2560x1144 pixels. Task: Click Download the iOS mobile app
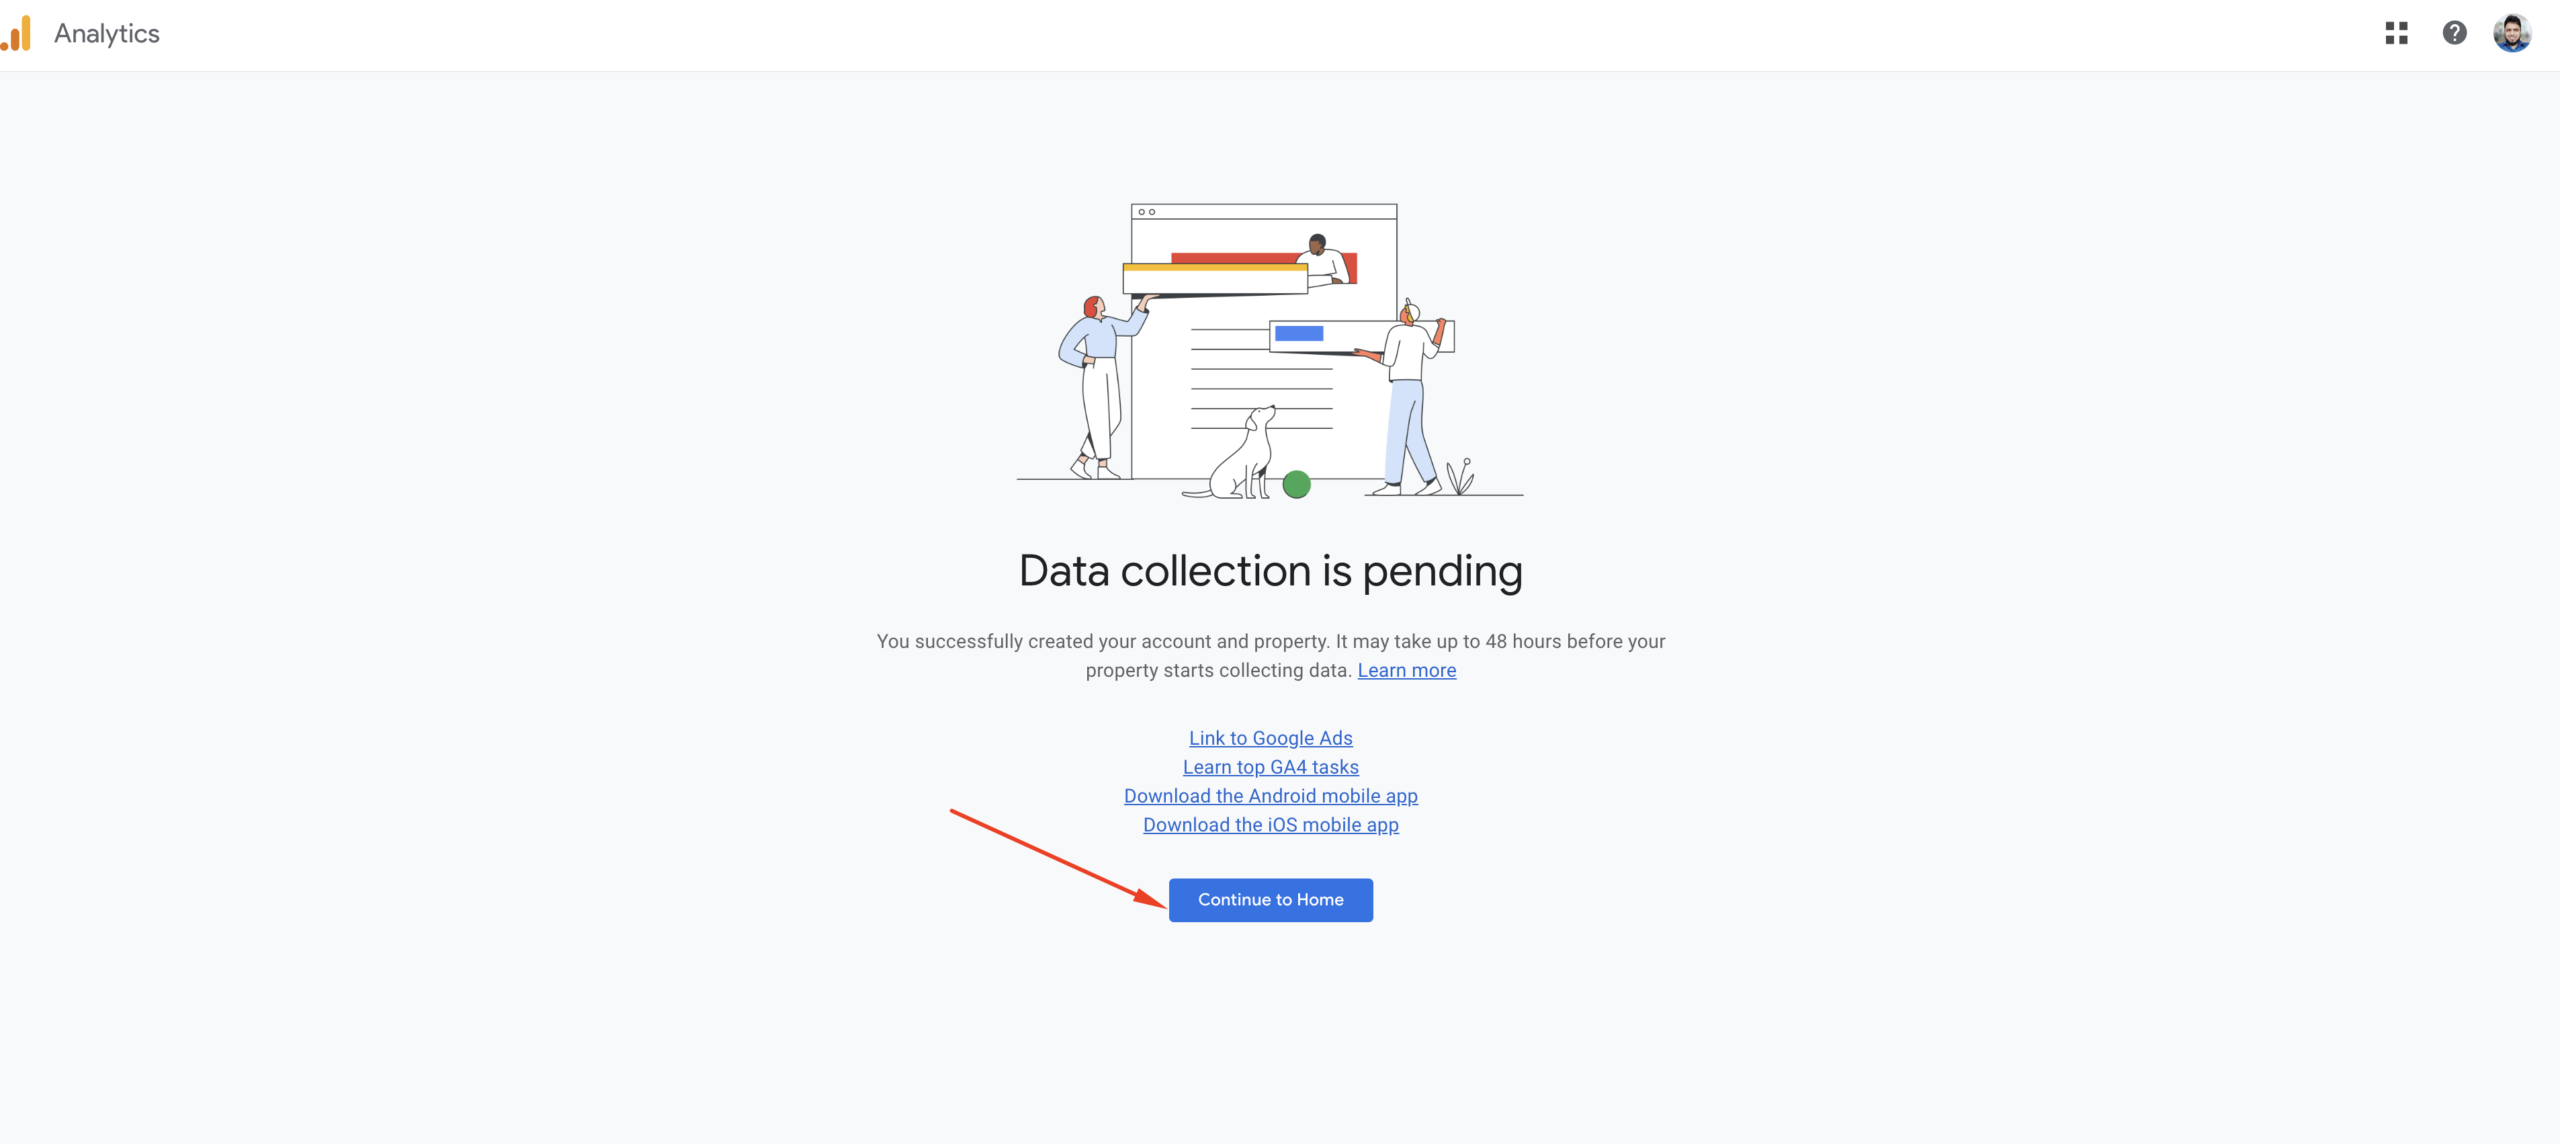tap(1270, 825)
